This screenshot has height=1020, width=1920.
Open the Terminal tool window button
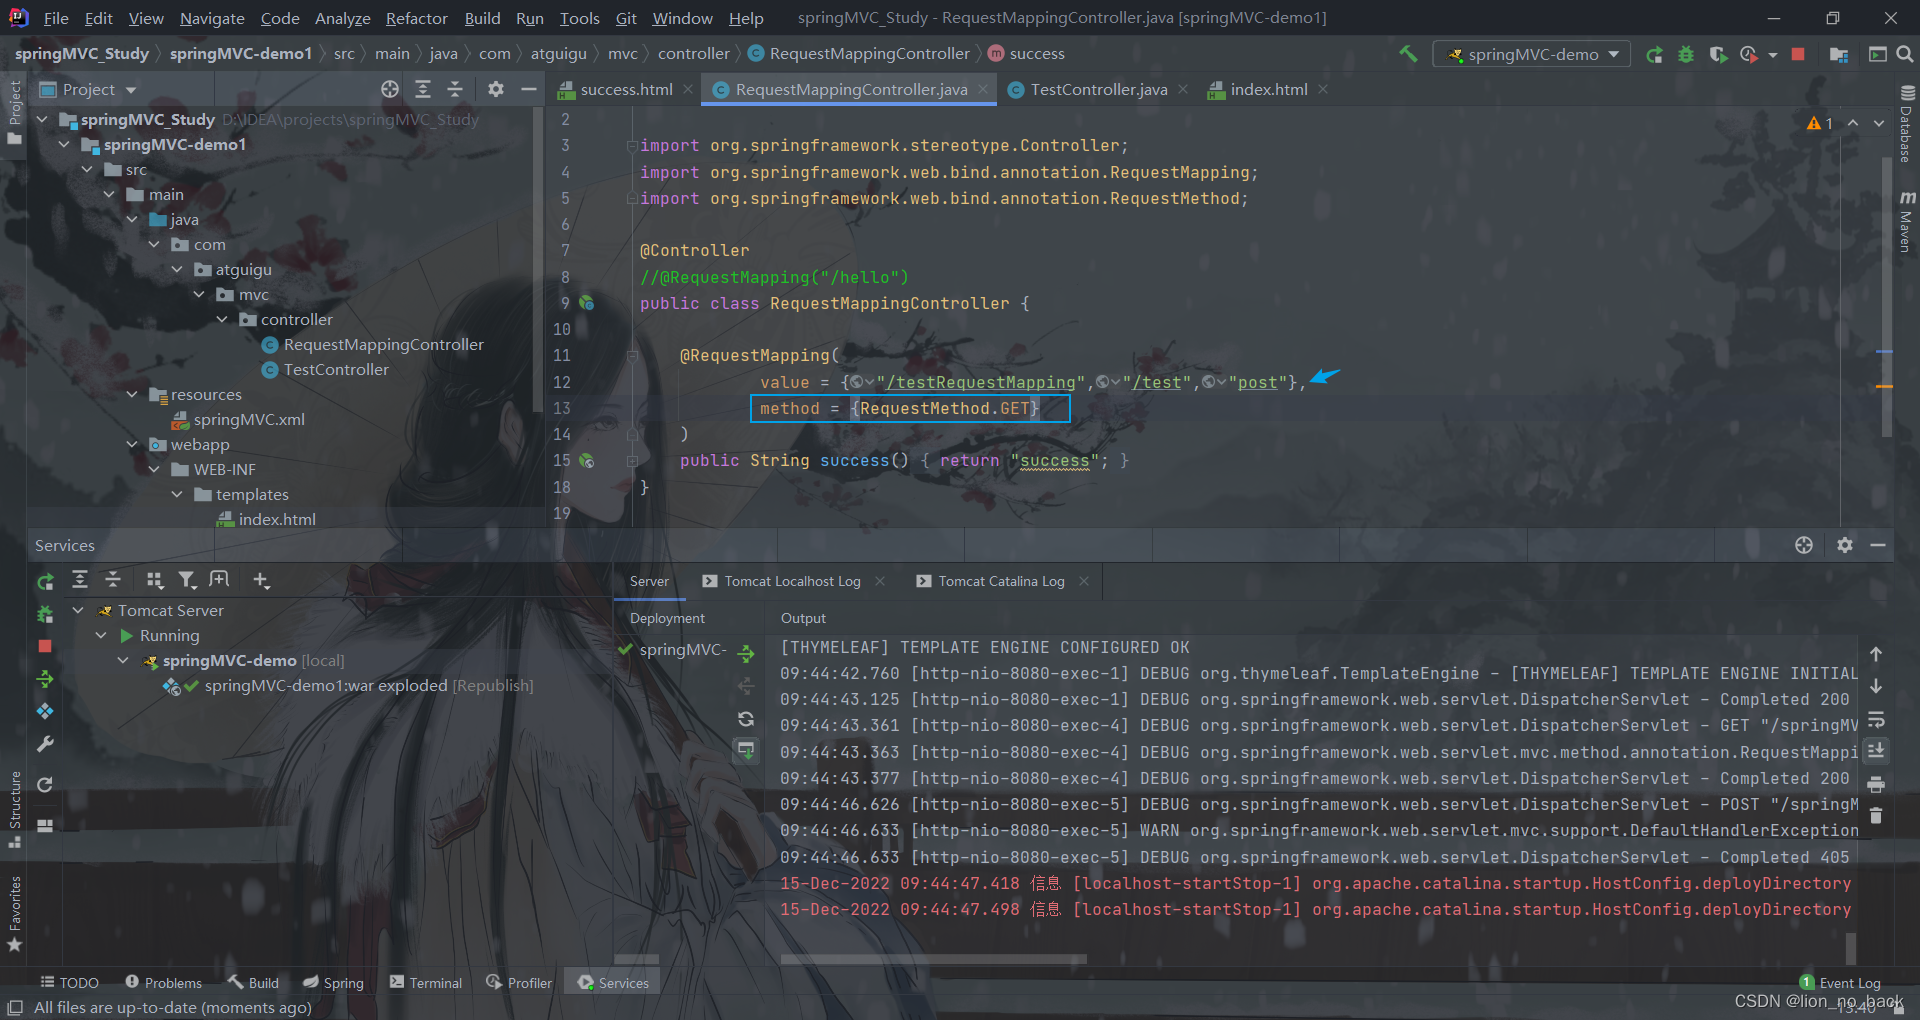(x=426, y=983)
